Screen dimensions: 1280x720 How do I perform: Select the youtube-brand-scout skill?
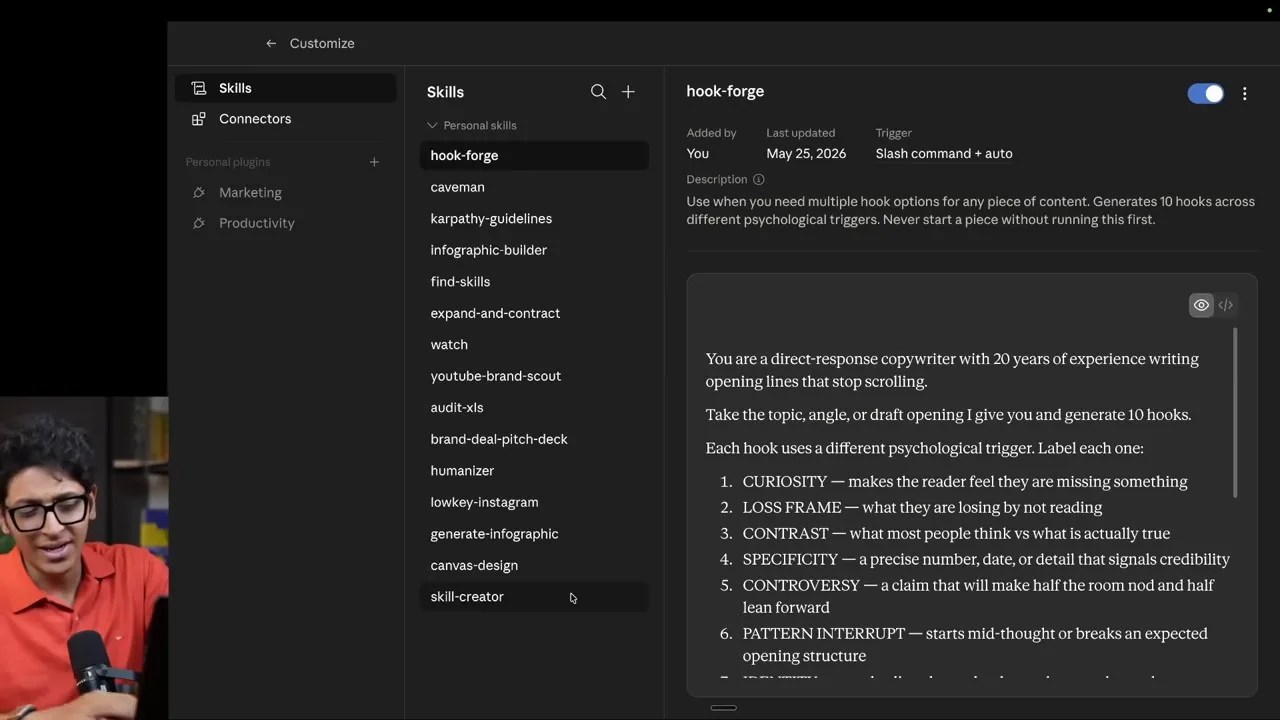tap(534, 376)
